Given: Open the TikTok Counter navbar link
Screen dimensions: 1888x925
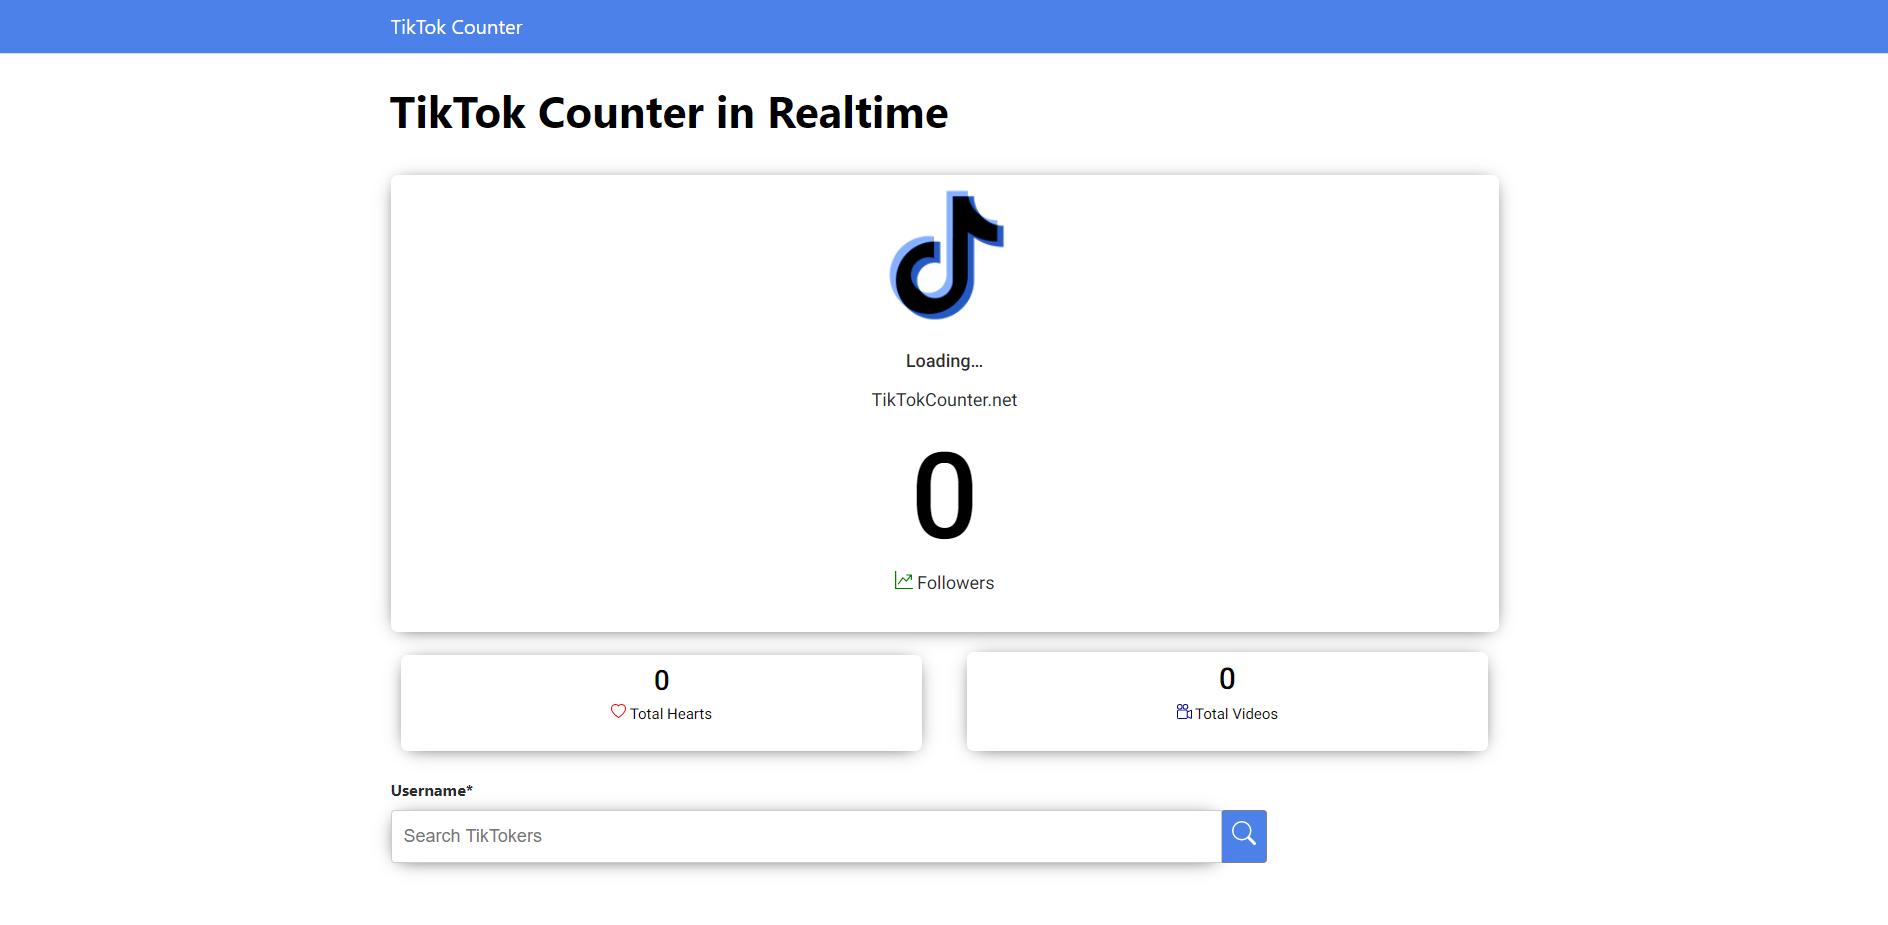Looking at the screenshot, I should point(456,27).
